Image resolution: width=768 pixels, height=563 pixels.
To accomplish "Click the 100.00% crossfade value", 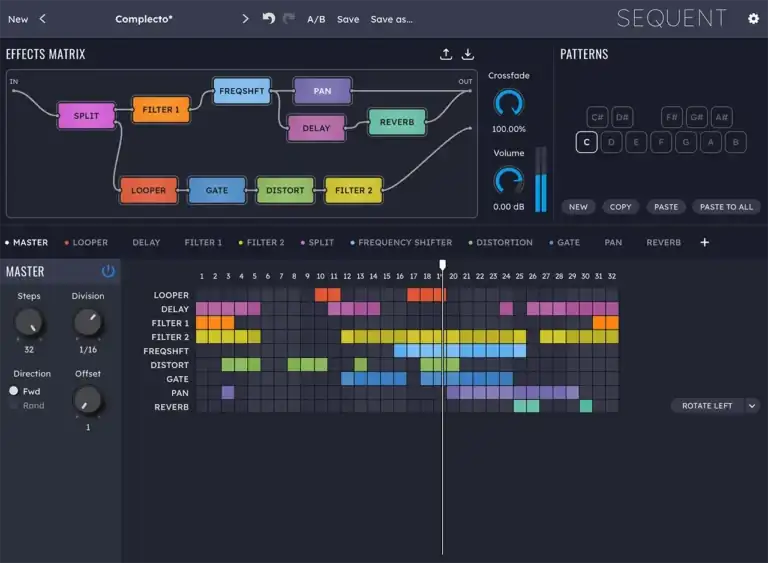I will [509, 129].
